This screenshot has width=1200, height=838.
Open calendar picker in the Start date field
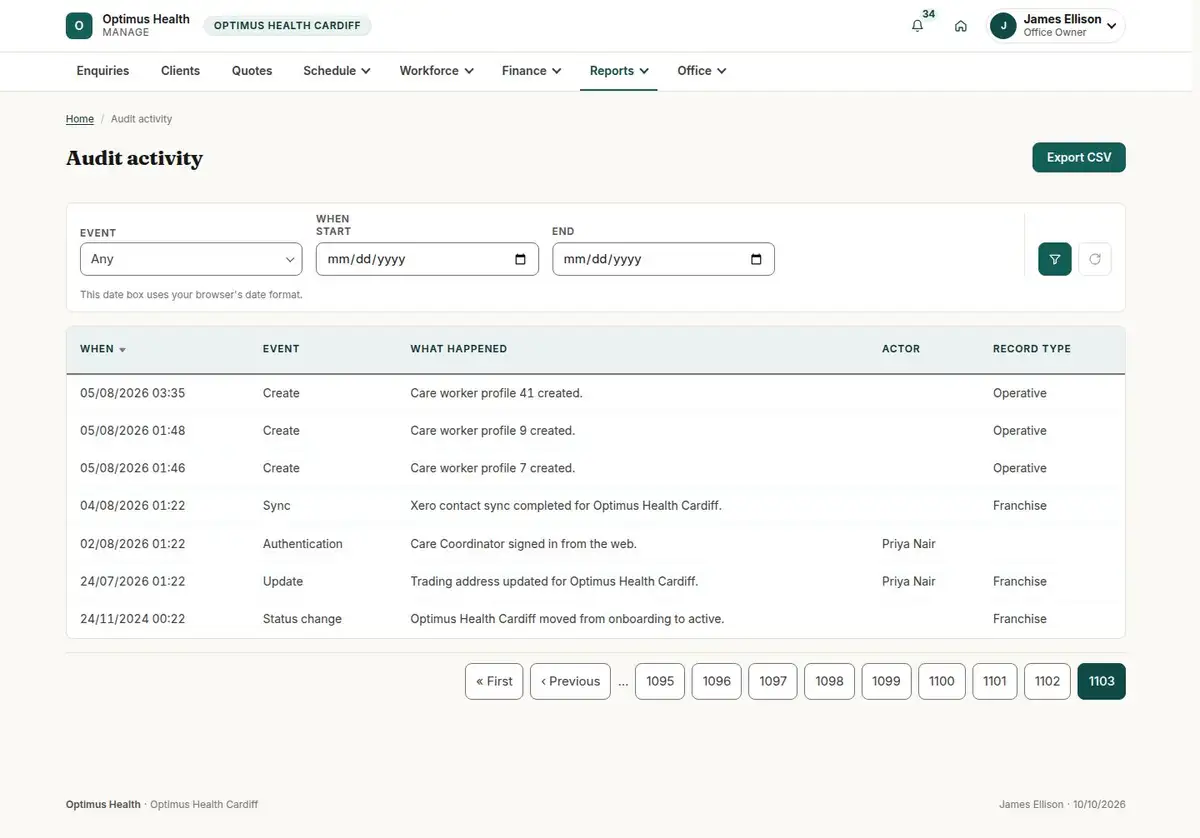(520, 259)
